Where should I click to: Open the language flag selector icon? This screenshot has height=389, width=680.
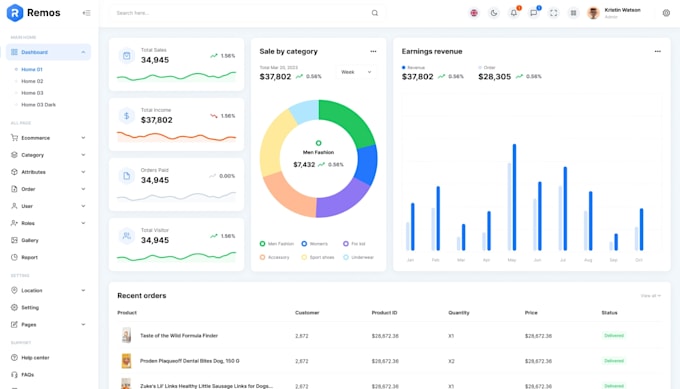coord(474,13)
